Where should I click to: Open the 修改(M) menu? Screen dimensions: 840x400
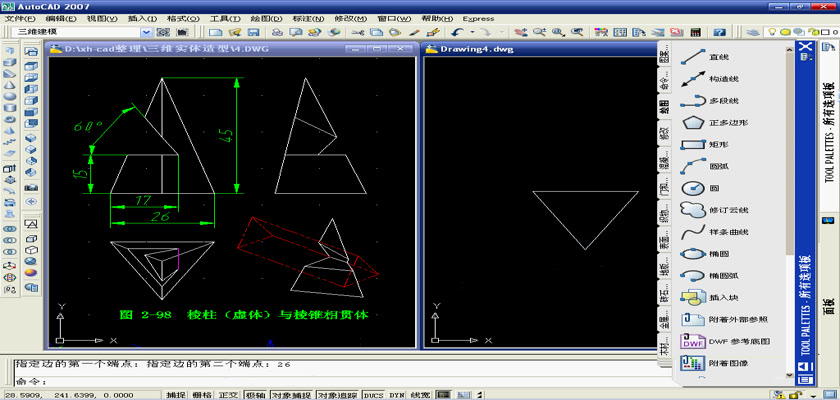pyautogui.click(x=351, y=18)
